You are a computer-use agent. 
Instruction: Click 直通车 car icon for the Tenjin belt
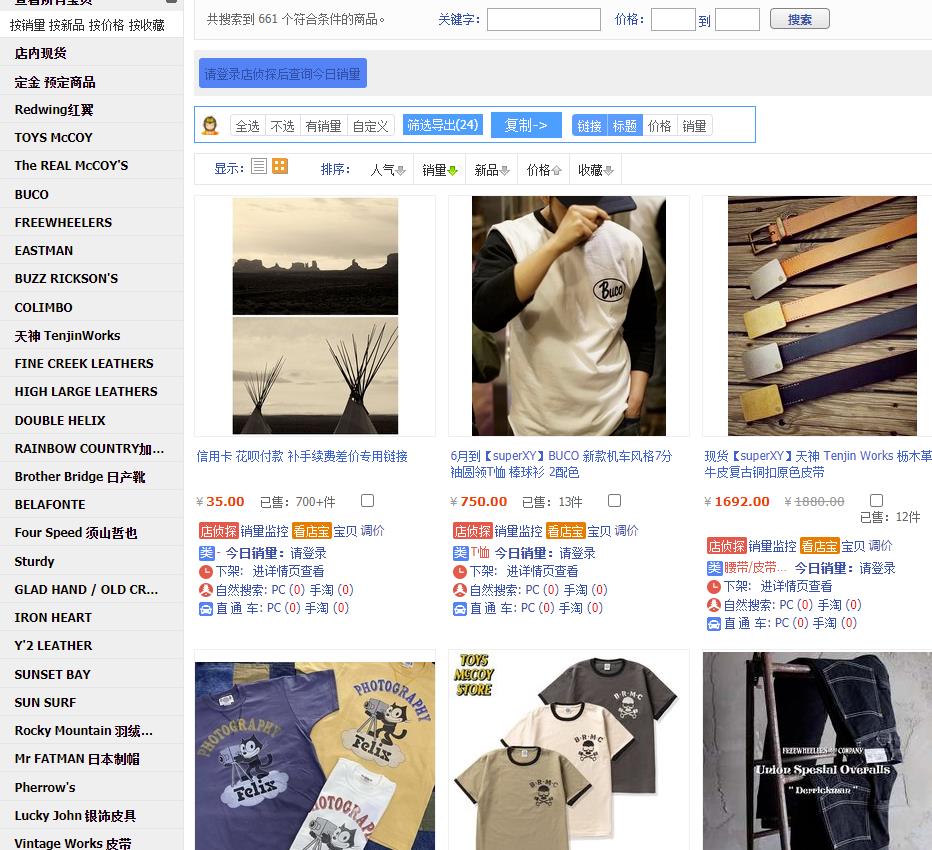[714, 624]
